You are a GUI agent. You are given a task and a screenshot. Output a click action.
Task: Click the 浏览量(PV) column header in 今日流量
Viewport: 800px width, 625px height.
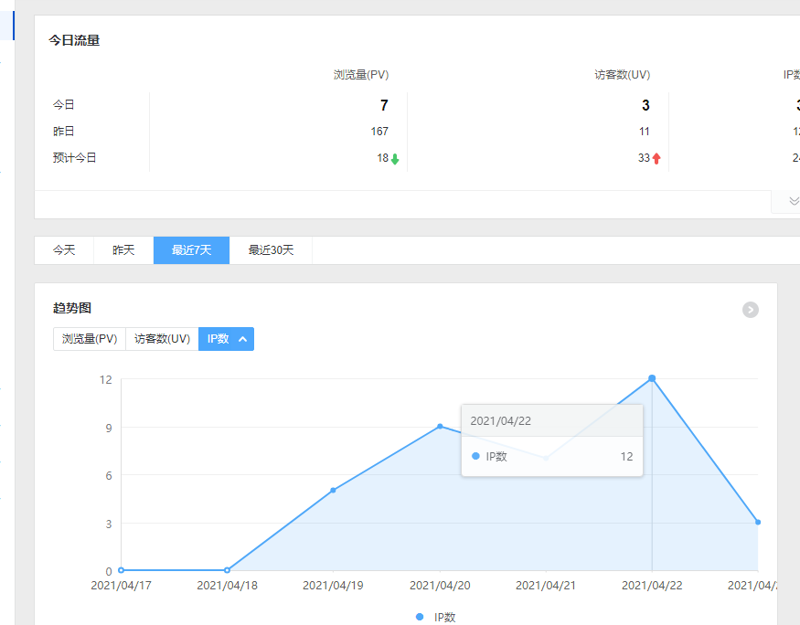361,75
